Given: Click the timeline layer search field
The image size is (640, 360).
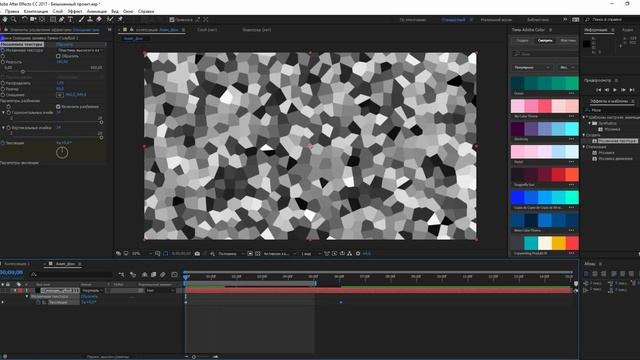Looking at the screenshot, I should (71, 275).
